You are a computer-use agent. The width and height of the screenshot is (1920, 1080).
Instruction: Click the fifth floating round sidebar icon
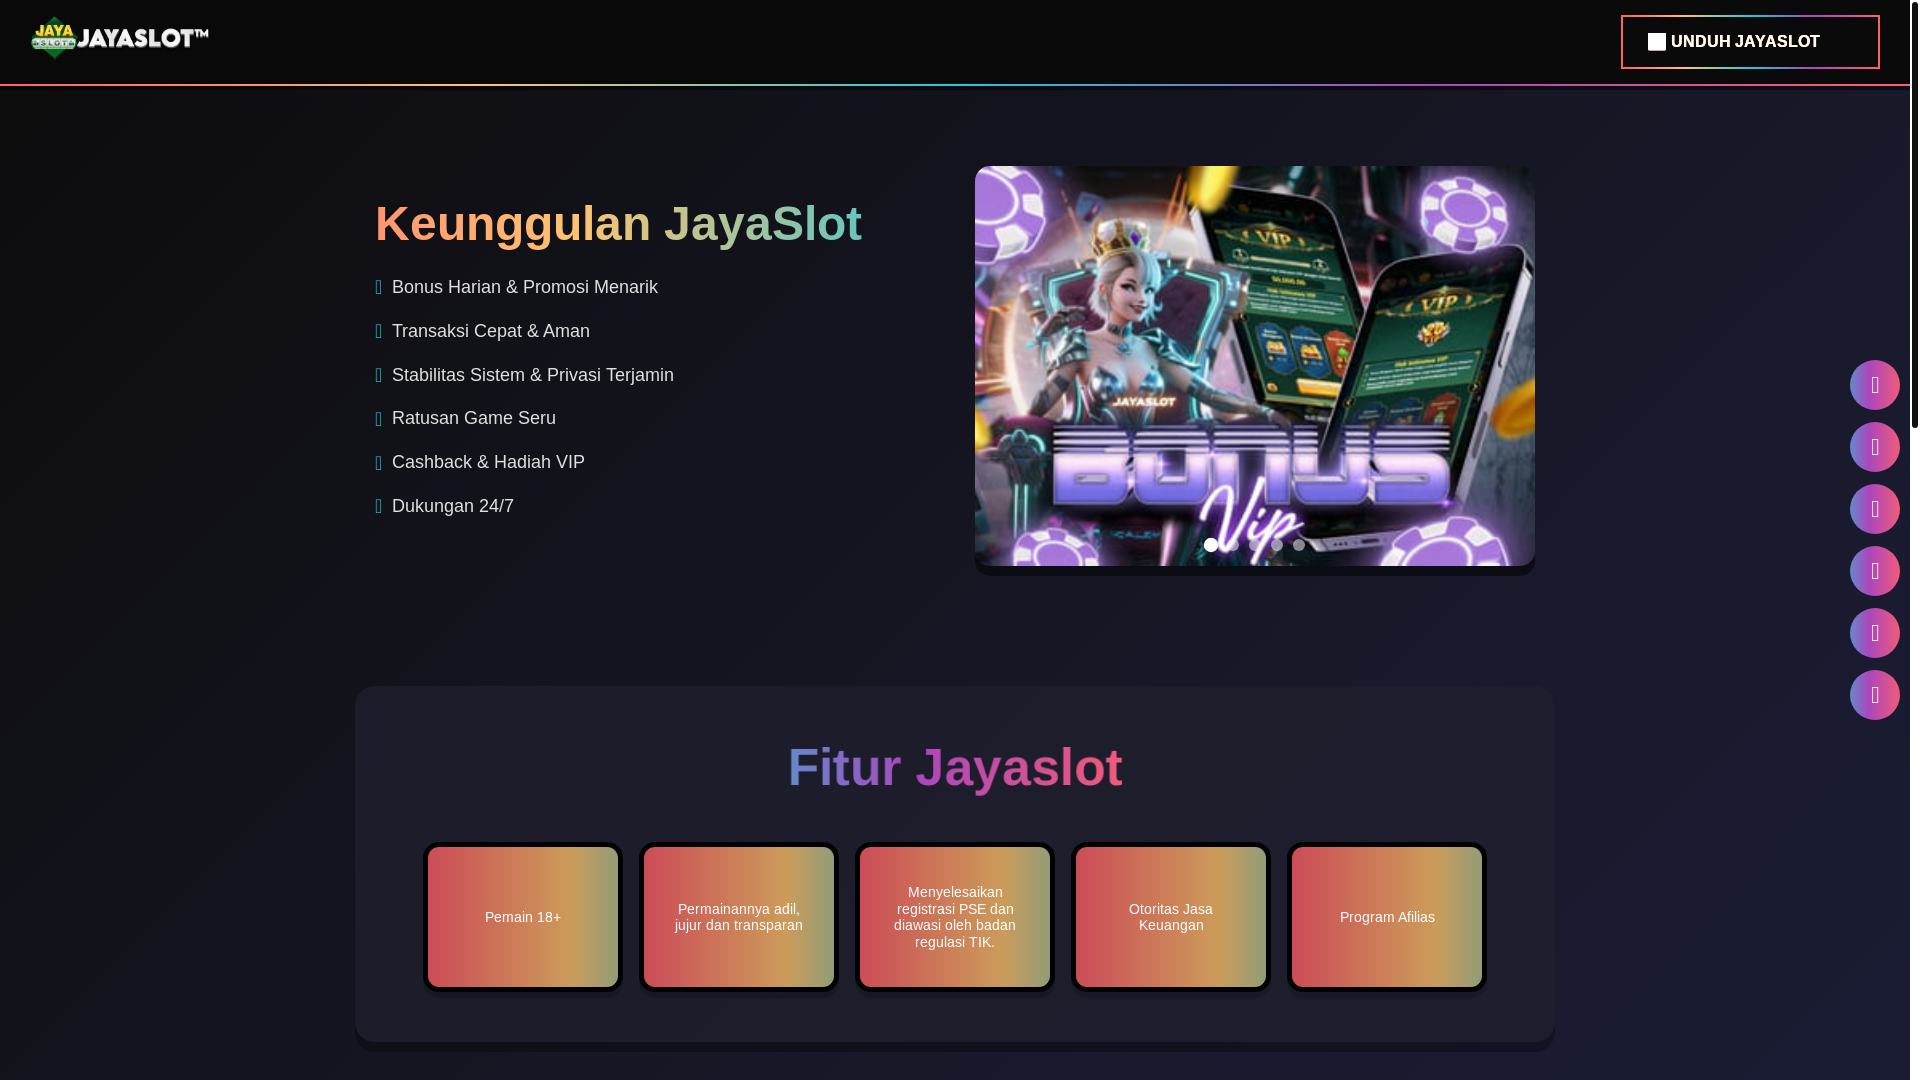(x=1875, y=633)
